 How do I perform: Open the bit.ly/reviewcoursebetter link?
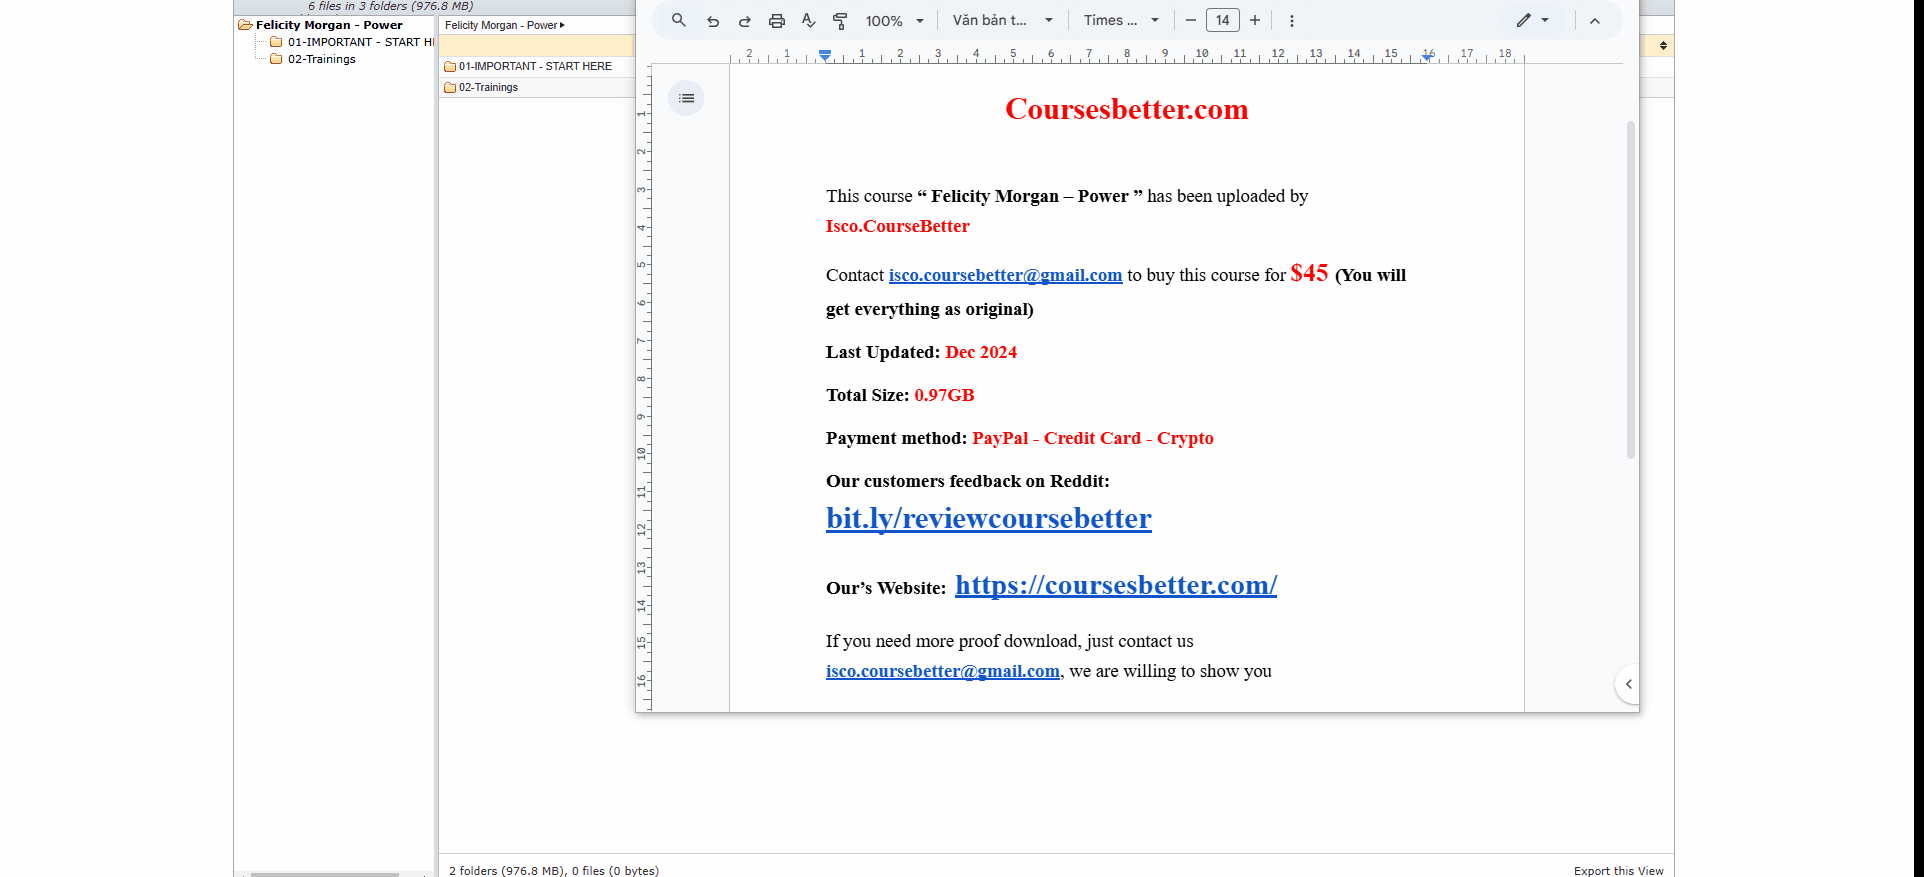click(988, 518)
